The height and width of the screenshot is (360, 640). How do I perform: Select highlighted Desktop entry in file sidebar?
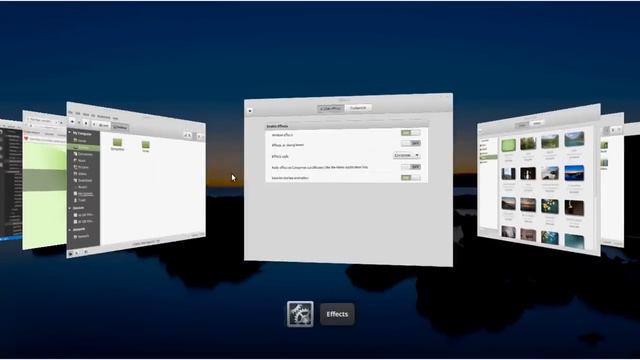pyautogui.click(x=83, y=147)
